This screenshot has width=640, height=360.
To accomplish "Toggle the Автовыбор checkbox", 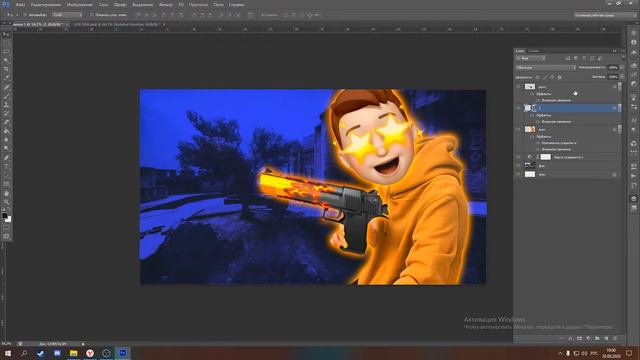I will click(x=25, y=15).
